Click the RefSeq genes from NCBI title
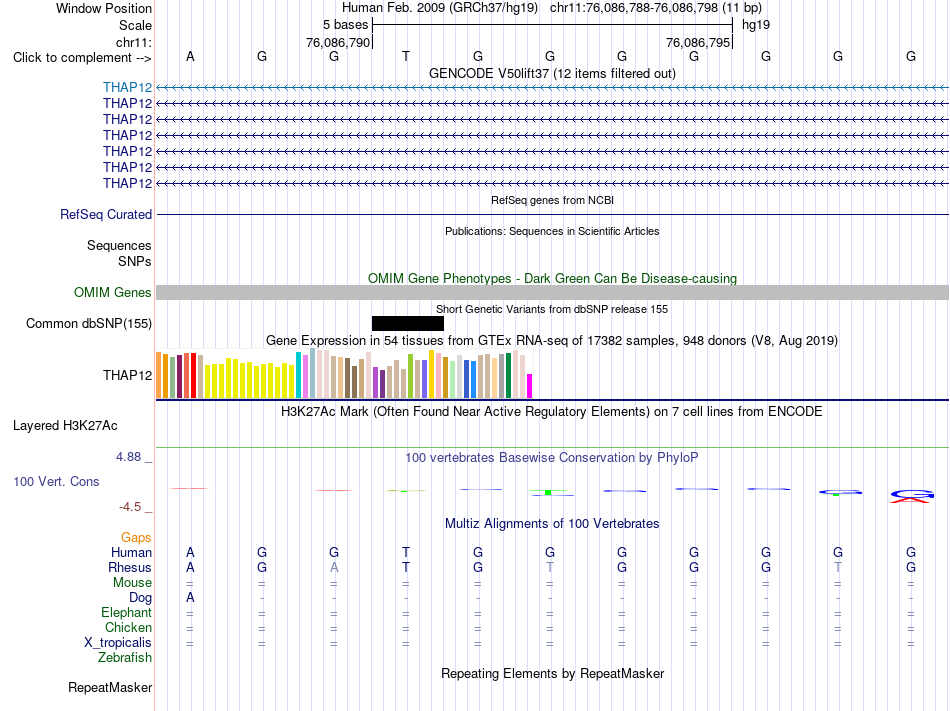 (x=552, y=200)
